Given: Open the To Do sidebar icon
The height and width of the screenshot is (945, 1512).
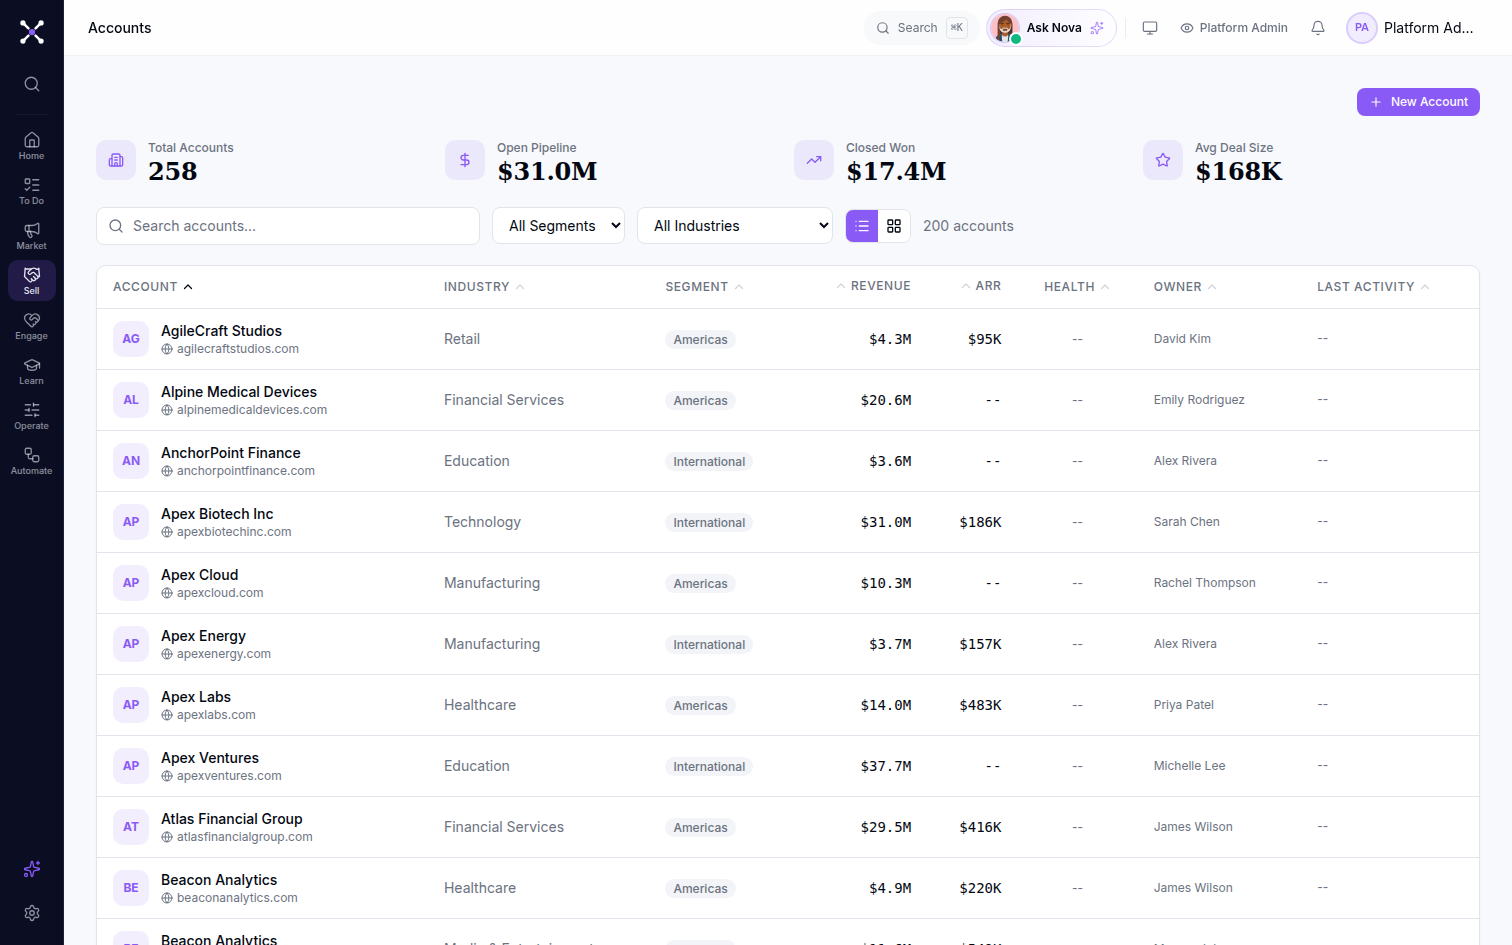Looking at the screenshot, I should pos(32,191).
